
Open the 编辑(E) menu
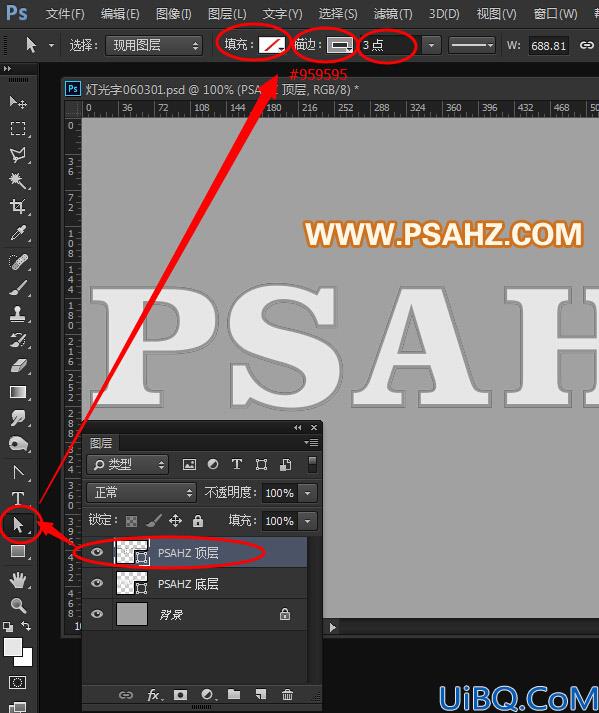click(120, 14)
